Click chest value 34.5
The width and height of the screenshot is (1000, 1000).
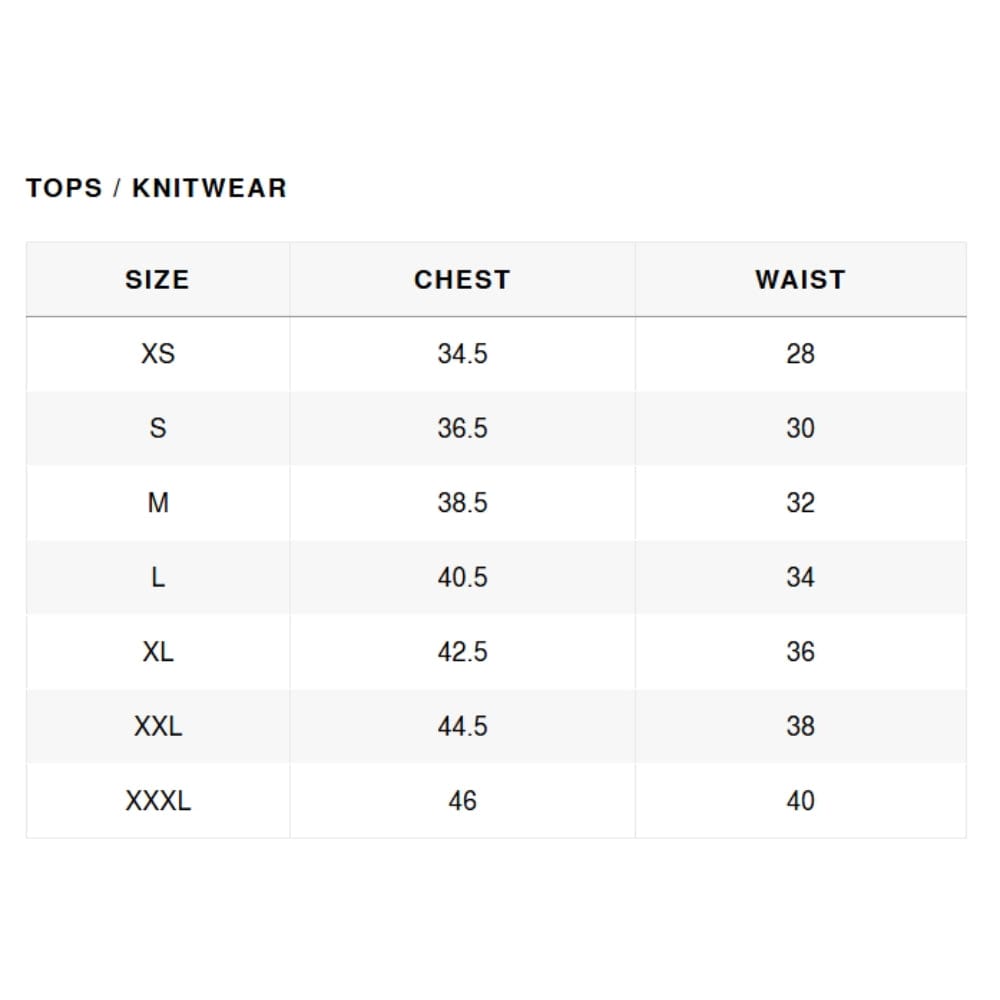462,354
